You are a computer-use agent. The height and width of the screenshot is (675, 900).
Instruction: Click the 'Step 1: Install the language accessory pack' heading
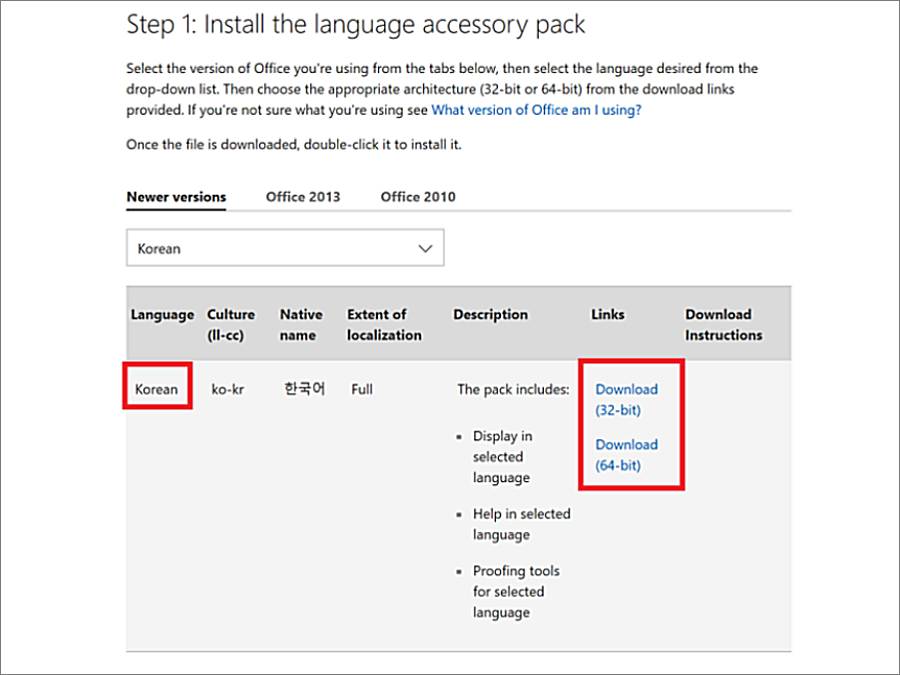(x=355, y=25)
